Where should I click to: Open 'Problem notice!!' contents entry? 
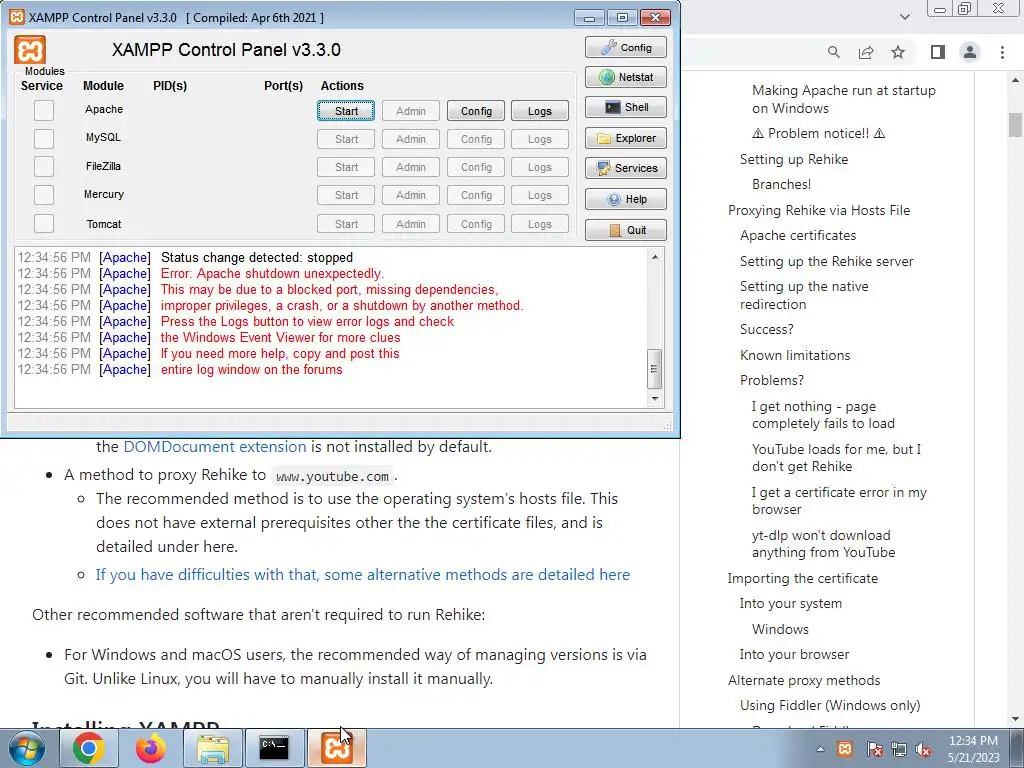818,133
